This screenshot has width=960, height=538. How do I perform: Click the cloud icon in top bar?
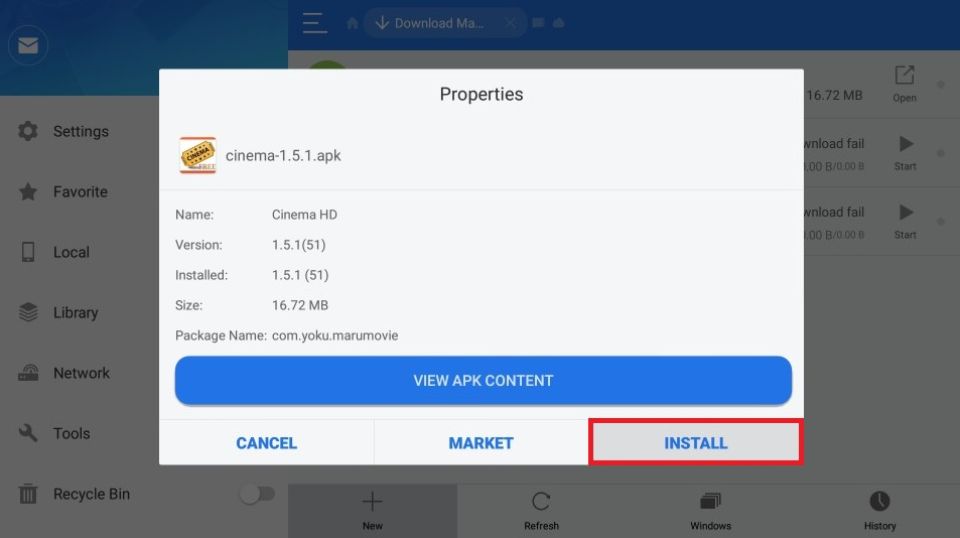[x=558, y=23]
